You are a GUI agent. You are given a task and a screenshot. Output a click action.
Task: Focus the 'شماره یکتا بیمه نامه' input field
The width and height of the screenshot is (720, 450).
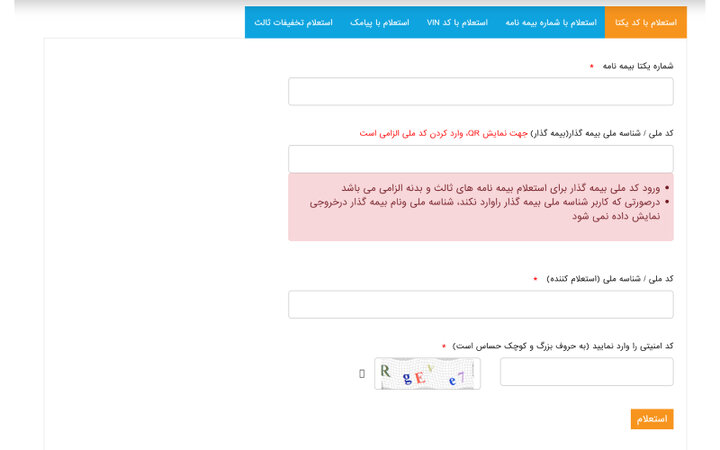pos(481,91)
